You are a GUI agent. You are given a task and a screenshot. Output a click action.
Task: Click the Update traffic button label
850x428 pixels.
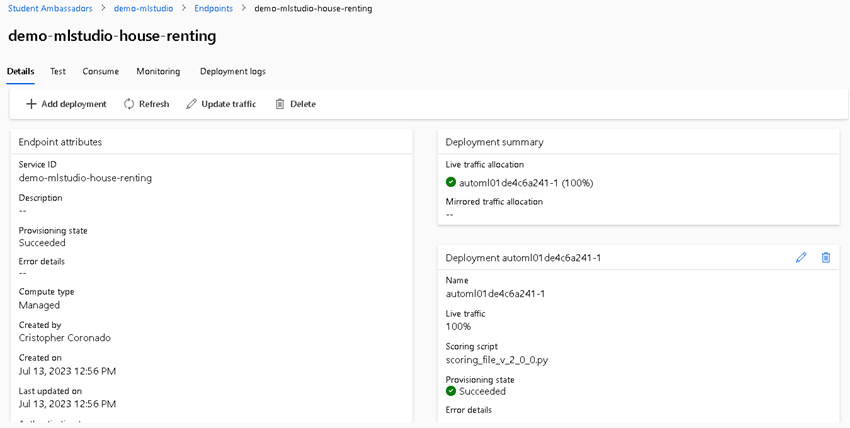coord(229,104)
